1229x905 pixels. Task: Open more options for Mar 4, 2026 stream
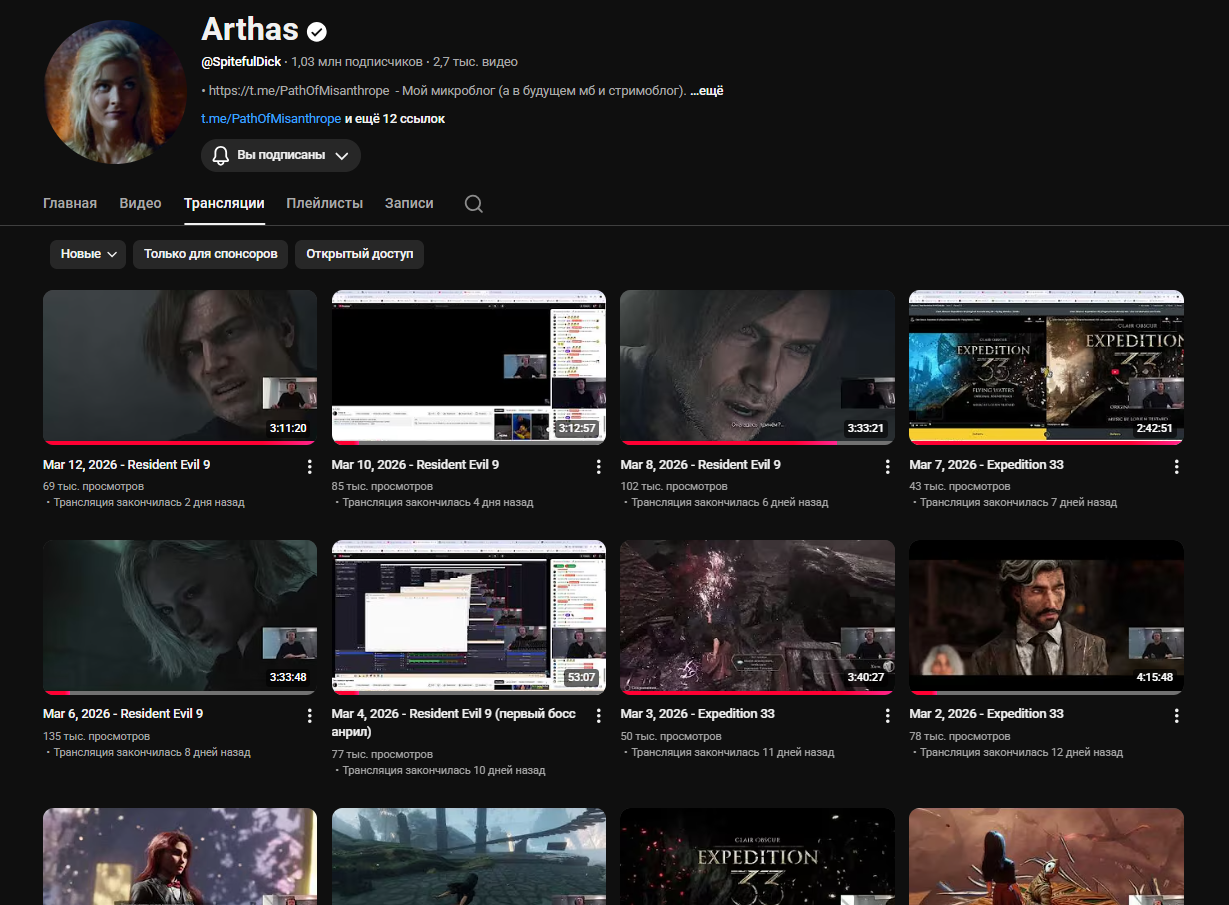click(599, 716)
